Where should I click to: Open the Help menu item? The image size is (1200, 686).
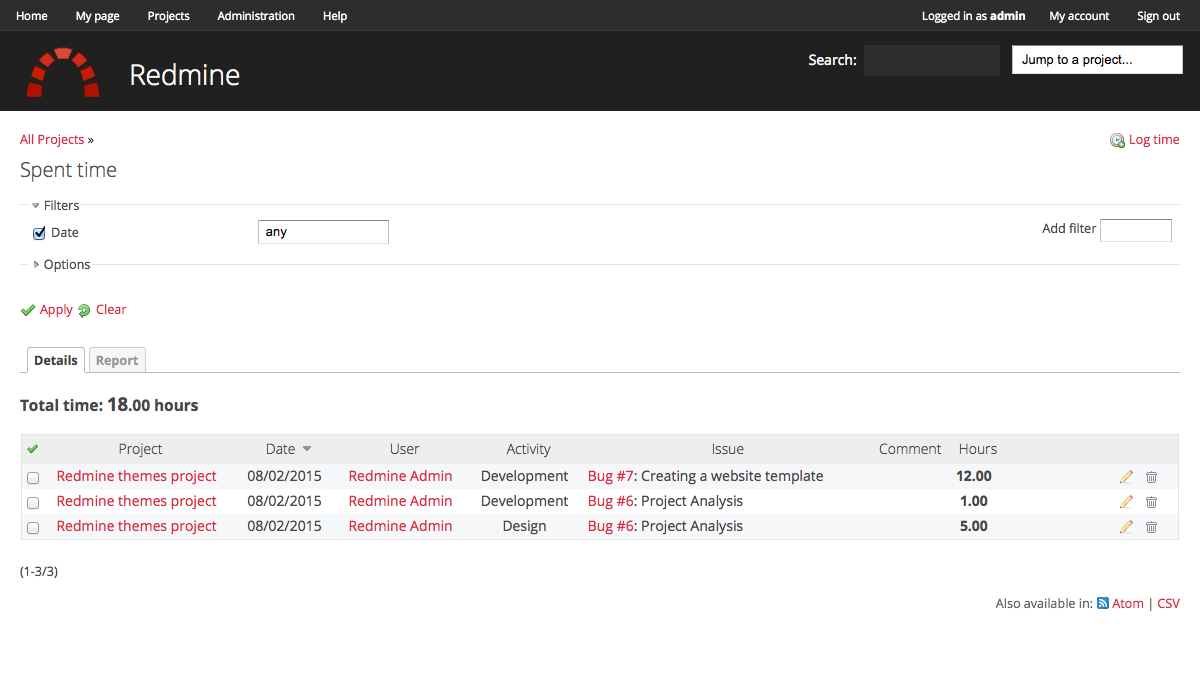click(335, 16)
